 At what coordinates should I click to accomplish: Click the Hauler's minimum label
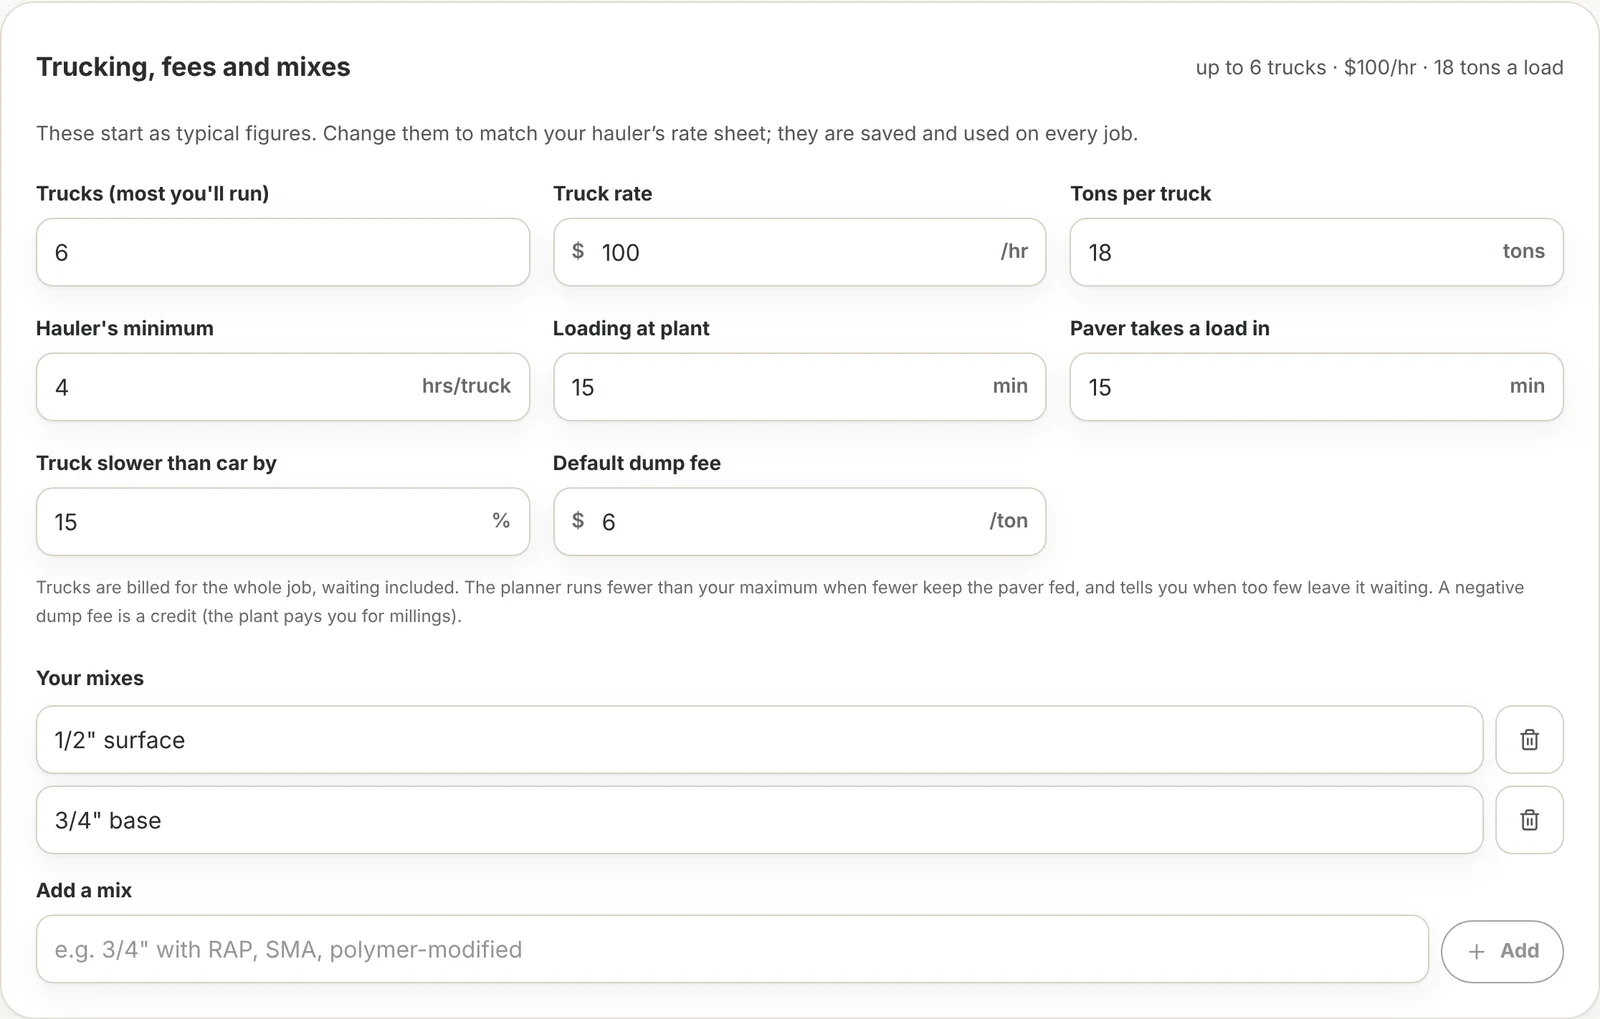125,328
